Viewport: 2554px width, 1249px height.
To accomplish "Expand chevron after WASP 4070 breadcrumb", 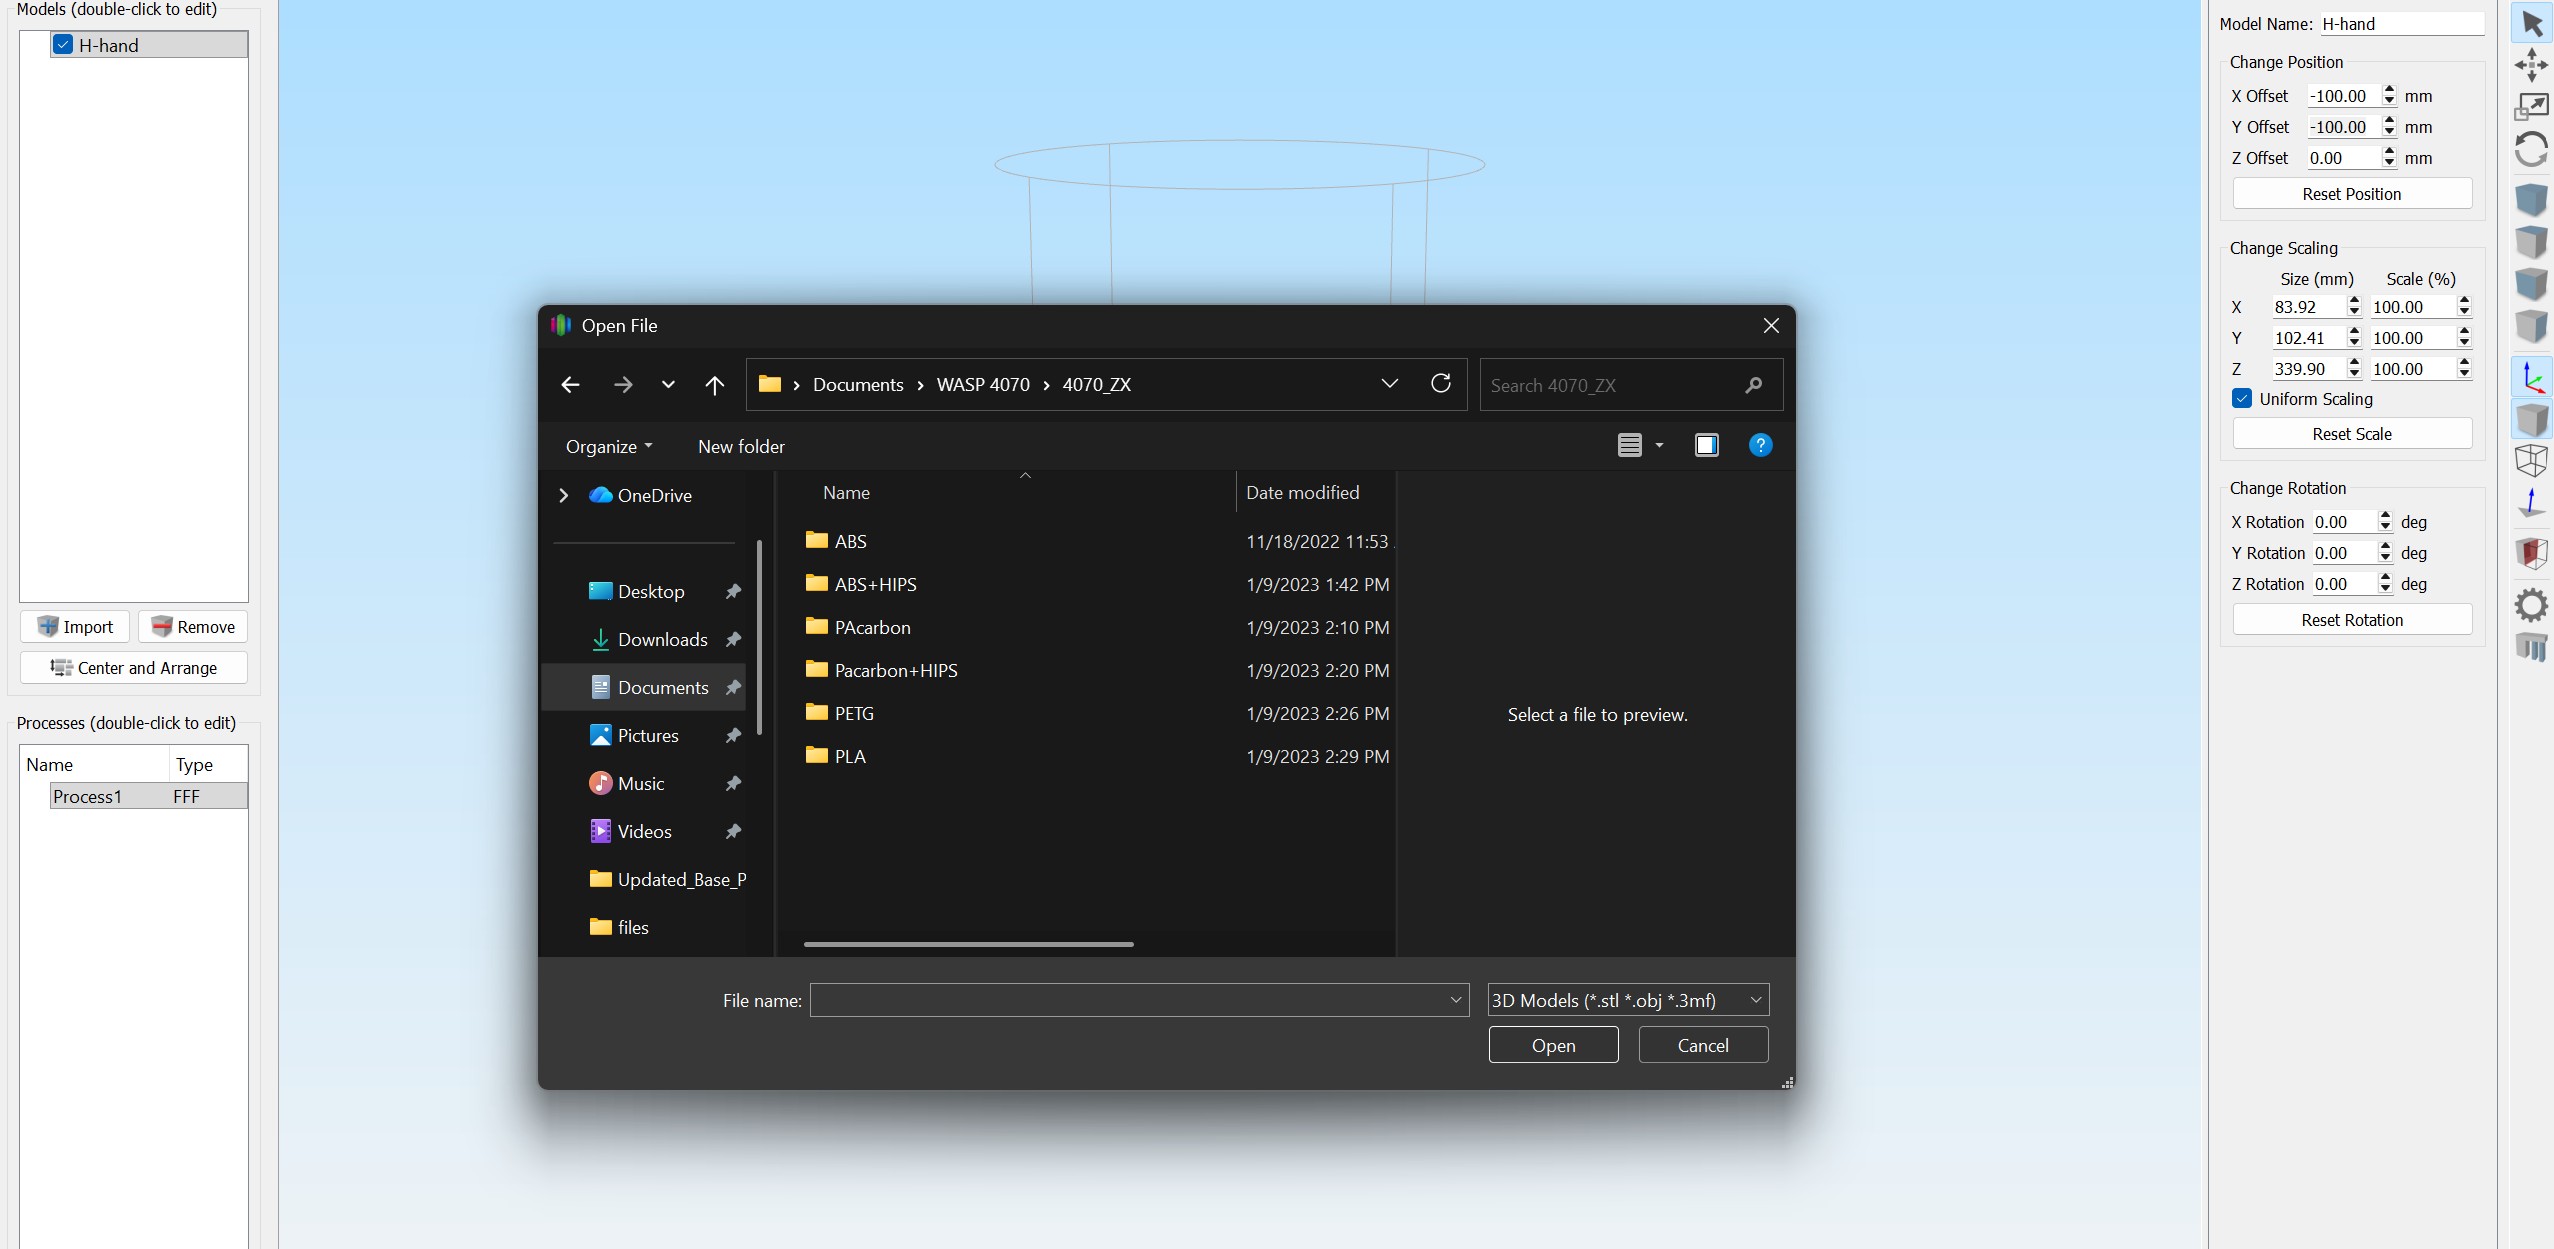I will pos(1046,385).
